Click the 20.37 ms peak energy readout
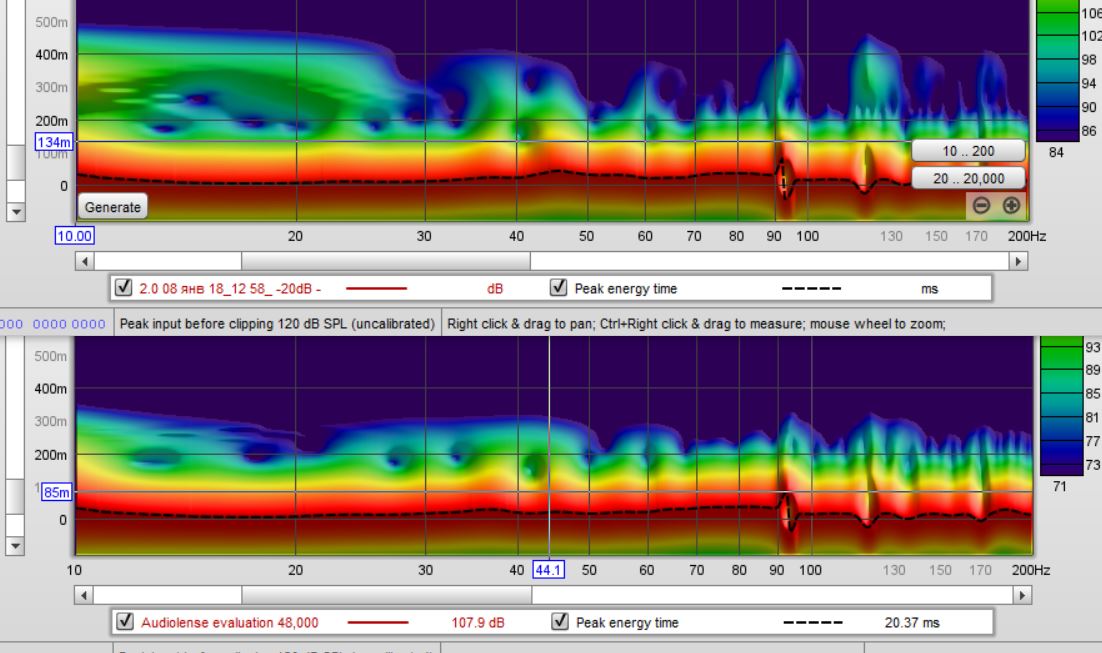Image resolution: width=1102 pixels, height=653 pixels. pos(912,622)
